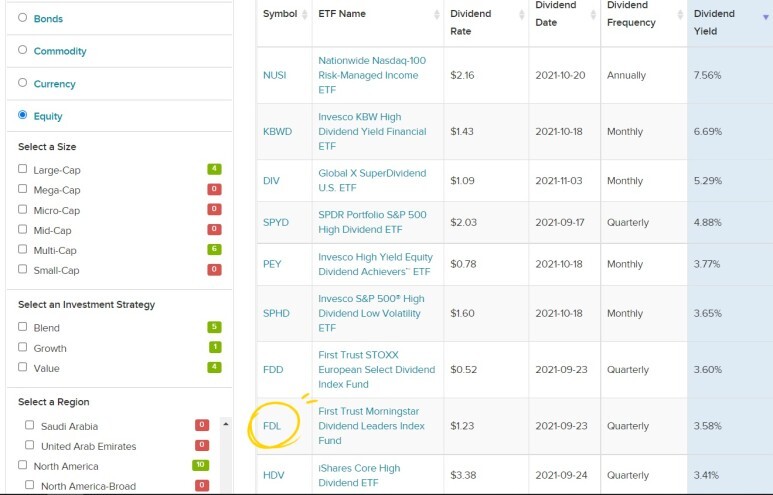Check the Mega-Cap size checkbox
This screenshot has height=495, width=773.
click(x=22, y=189)
